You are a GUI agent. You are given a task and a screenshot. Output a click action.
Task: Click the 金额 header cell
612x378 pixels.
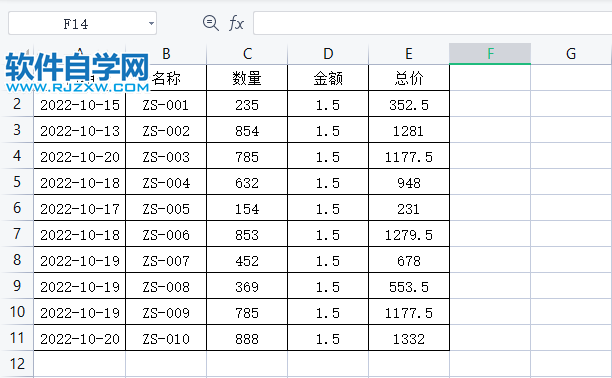[x=328, y=78]
